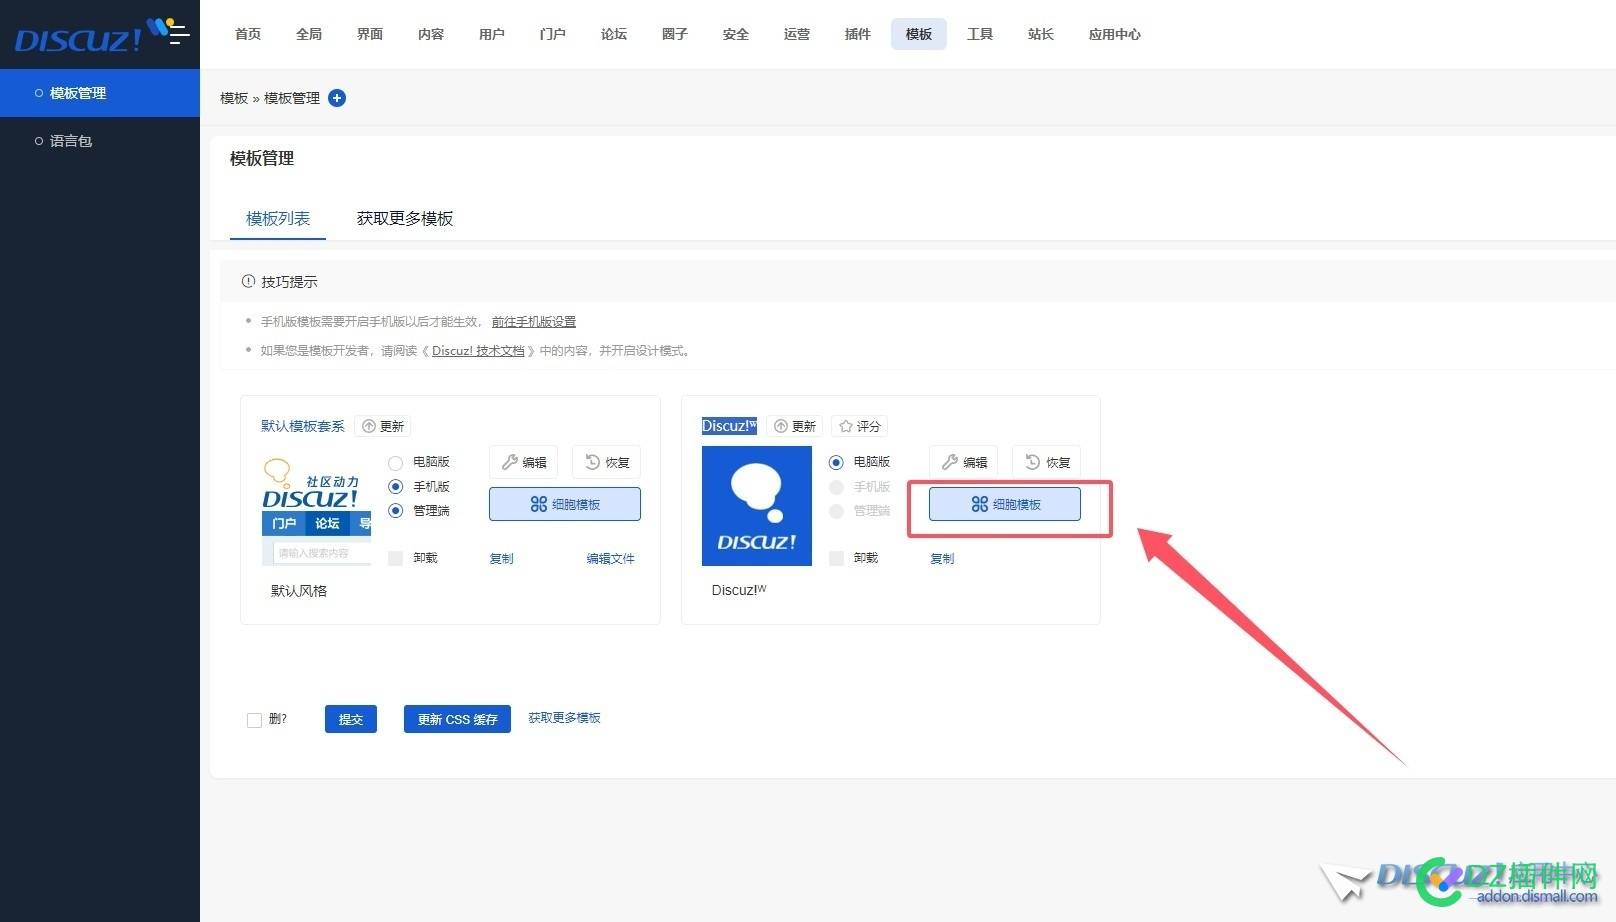Select 手机版 radio on default template card
This screenshot has width=1616, height=922.
click(396, 487)
